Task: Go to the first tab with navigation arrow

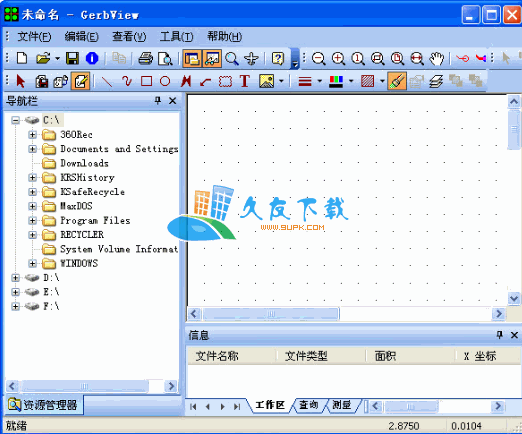Action: (x=193, y=406)
